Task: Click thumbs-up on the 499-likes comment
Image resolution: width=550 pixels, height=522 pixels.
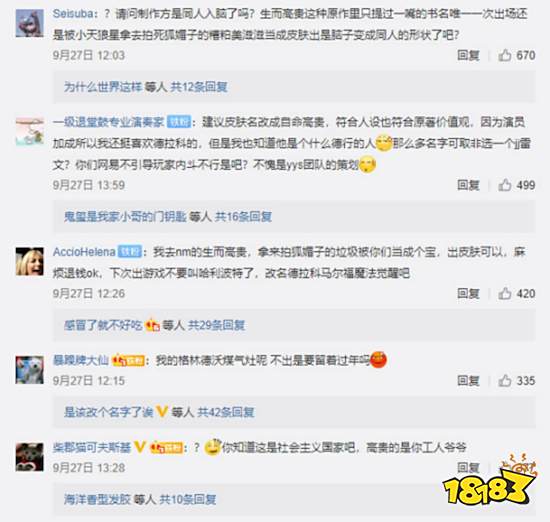Action: point(504,185)
